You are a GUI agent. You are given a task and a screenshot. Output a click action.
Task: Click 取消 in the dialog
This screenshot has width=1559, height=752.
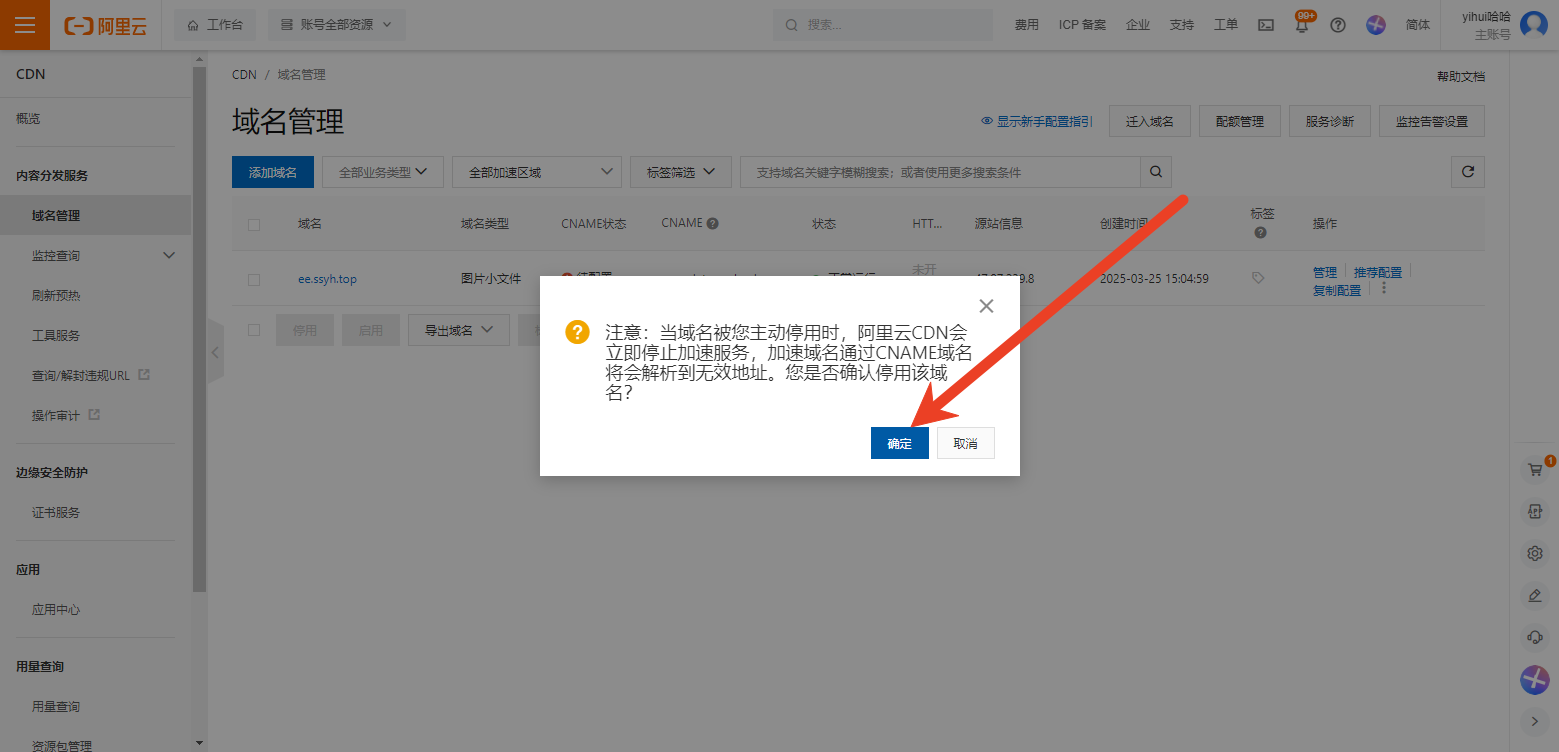965,443
